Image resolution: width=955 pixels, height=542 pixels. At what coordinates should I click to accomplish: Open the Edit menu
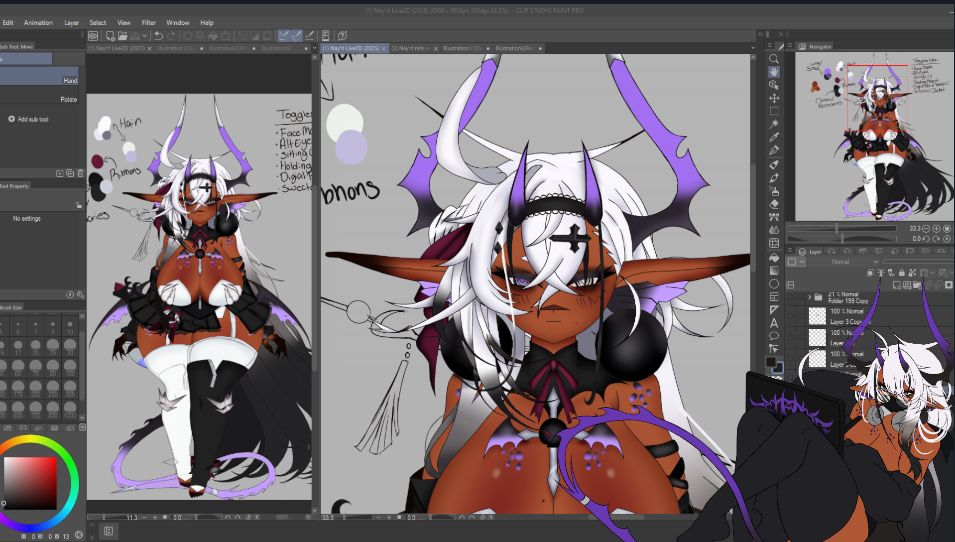[x=8, y=23]
